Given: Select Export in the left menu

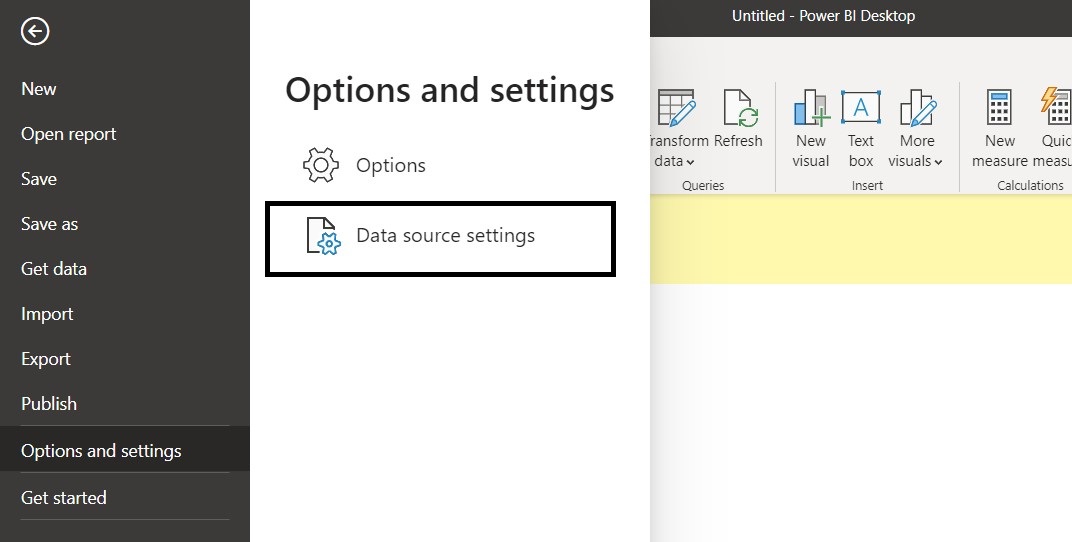Looking at the screenshot, I should pyautogui.click(x=46, y=359).
